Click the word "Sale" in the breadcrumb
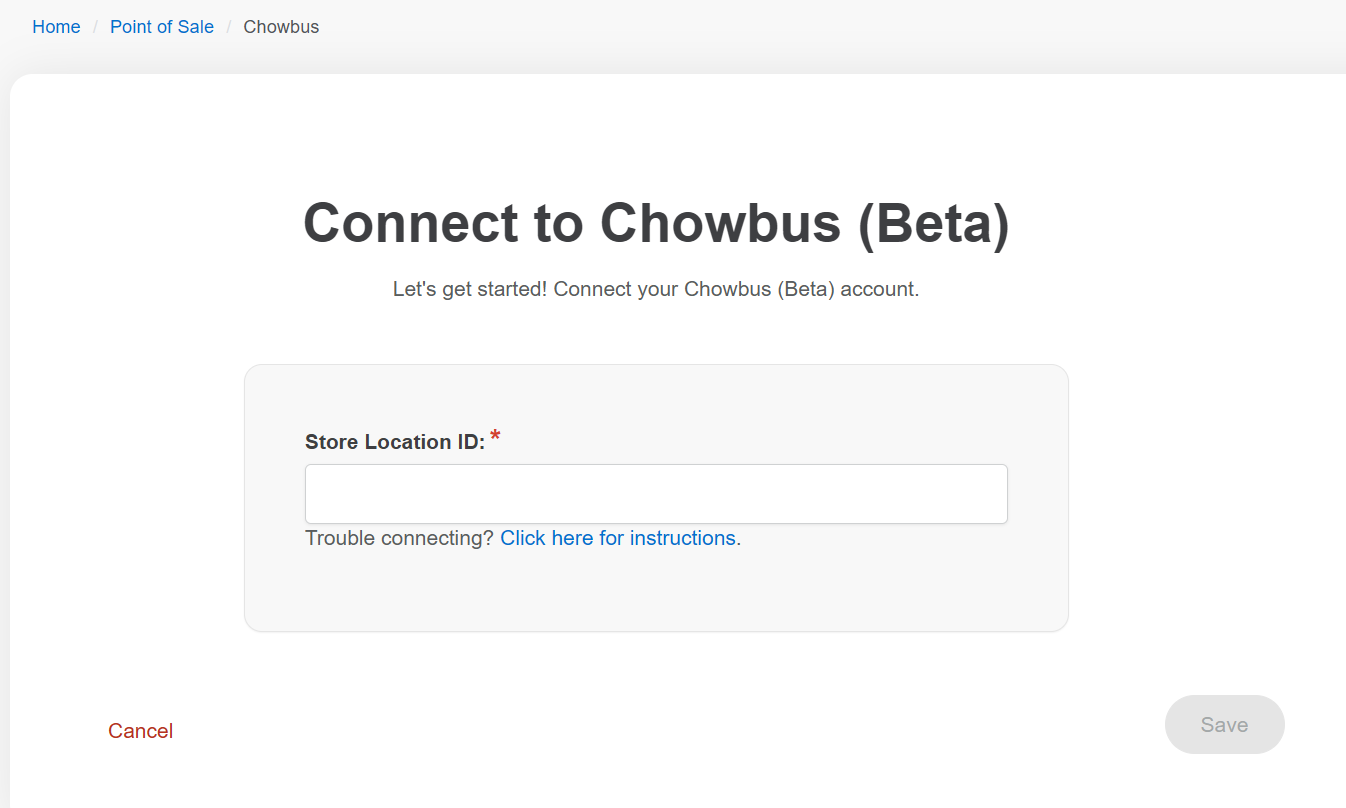 click(x=195, y=27)
